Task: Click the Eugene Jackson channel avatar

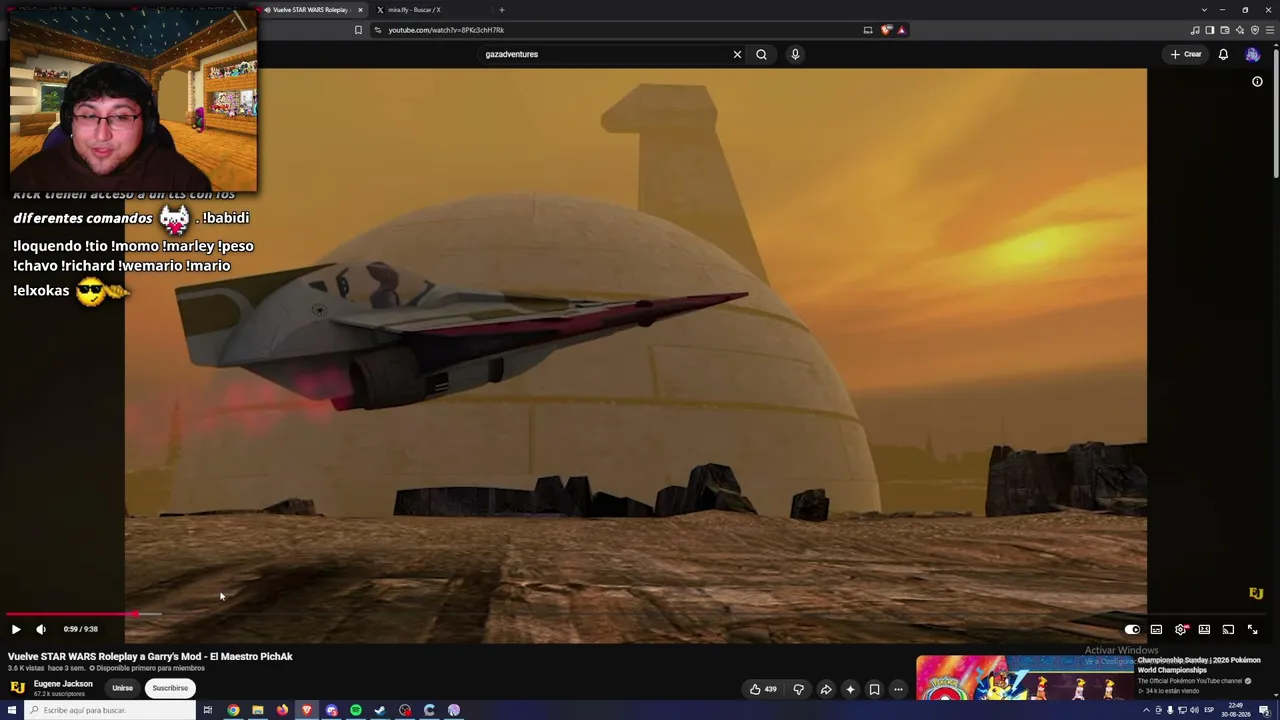Action: [x=17, y=688]
